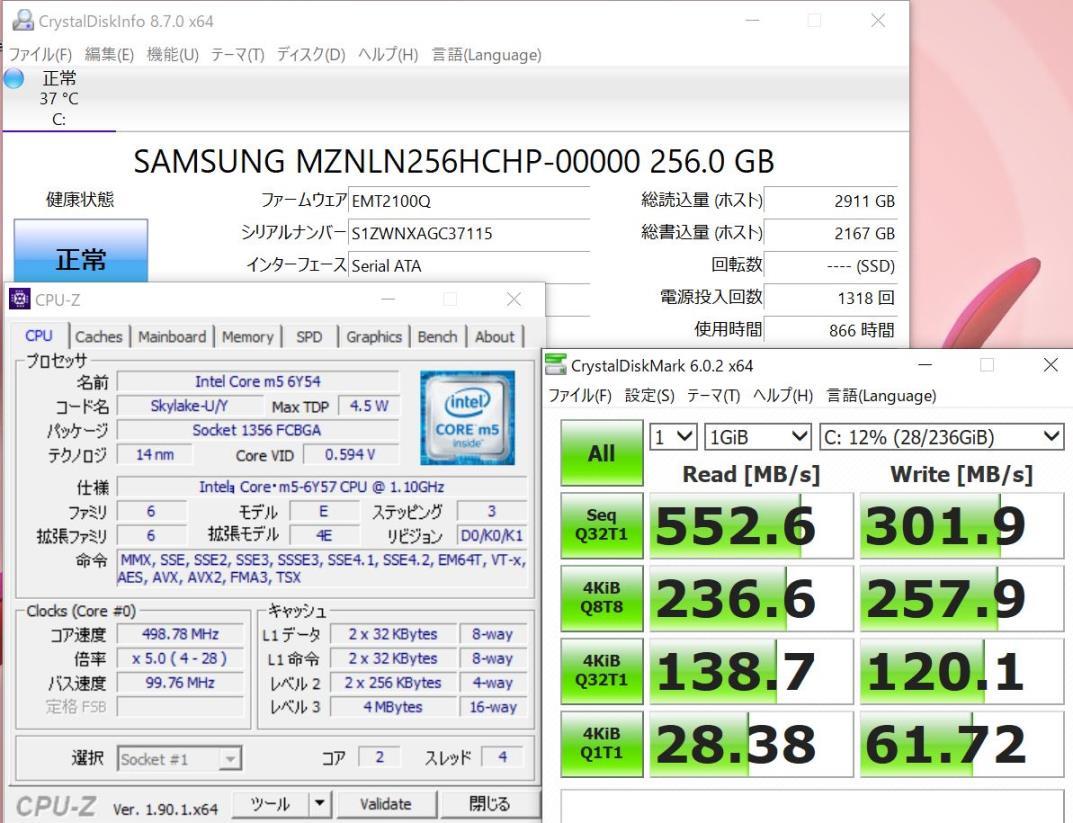Open テーマ(T) menu in CrystalDiskInfo
Screen dimensions: 1073x823
(237, 55)
